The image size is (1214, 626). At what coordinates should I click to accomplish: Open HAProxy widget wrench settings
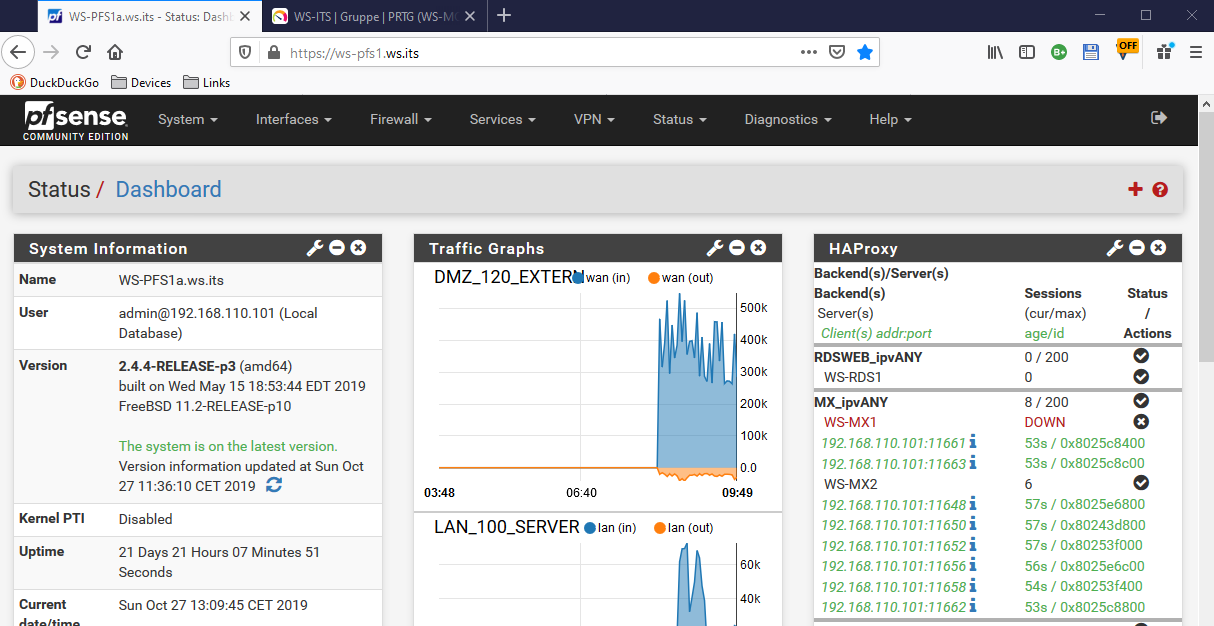pos(1115,248)
